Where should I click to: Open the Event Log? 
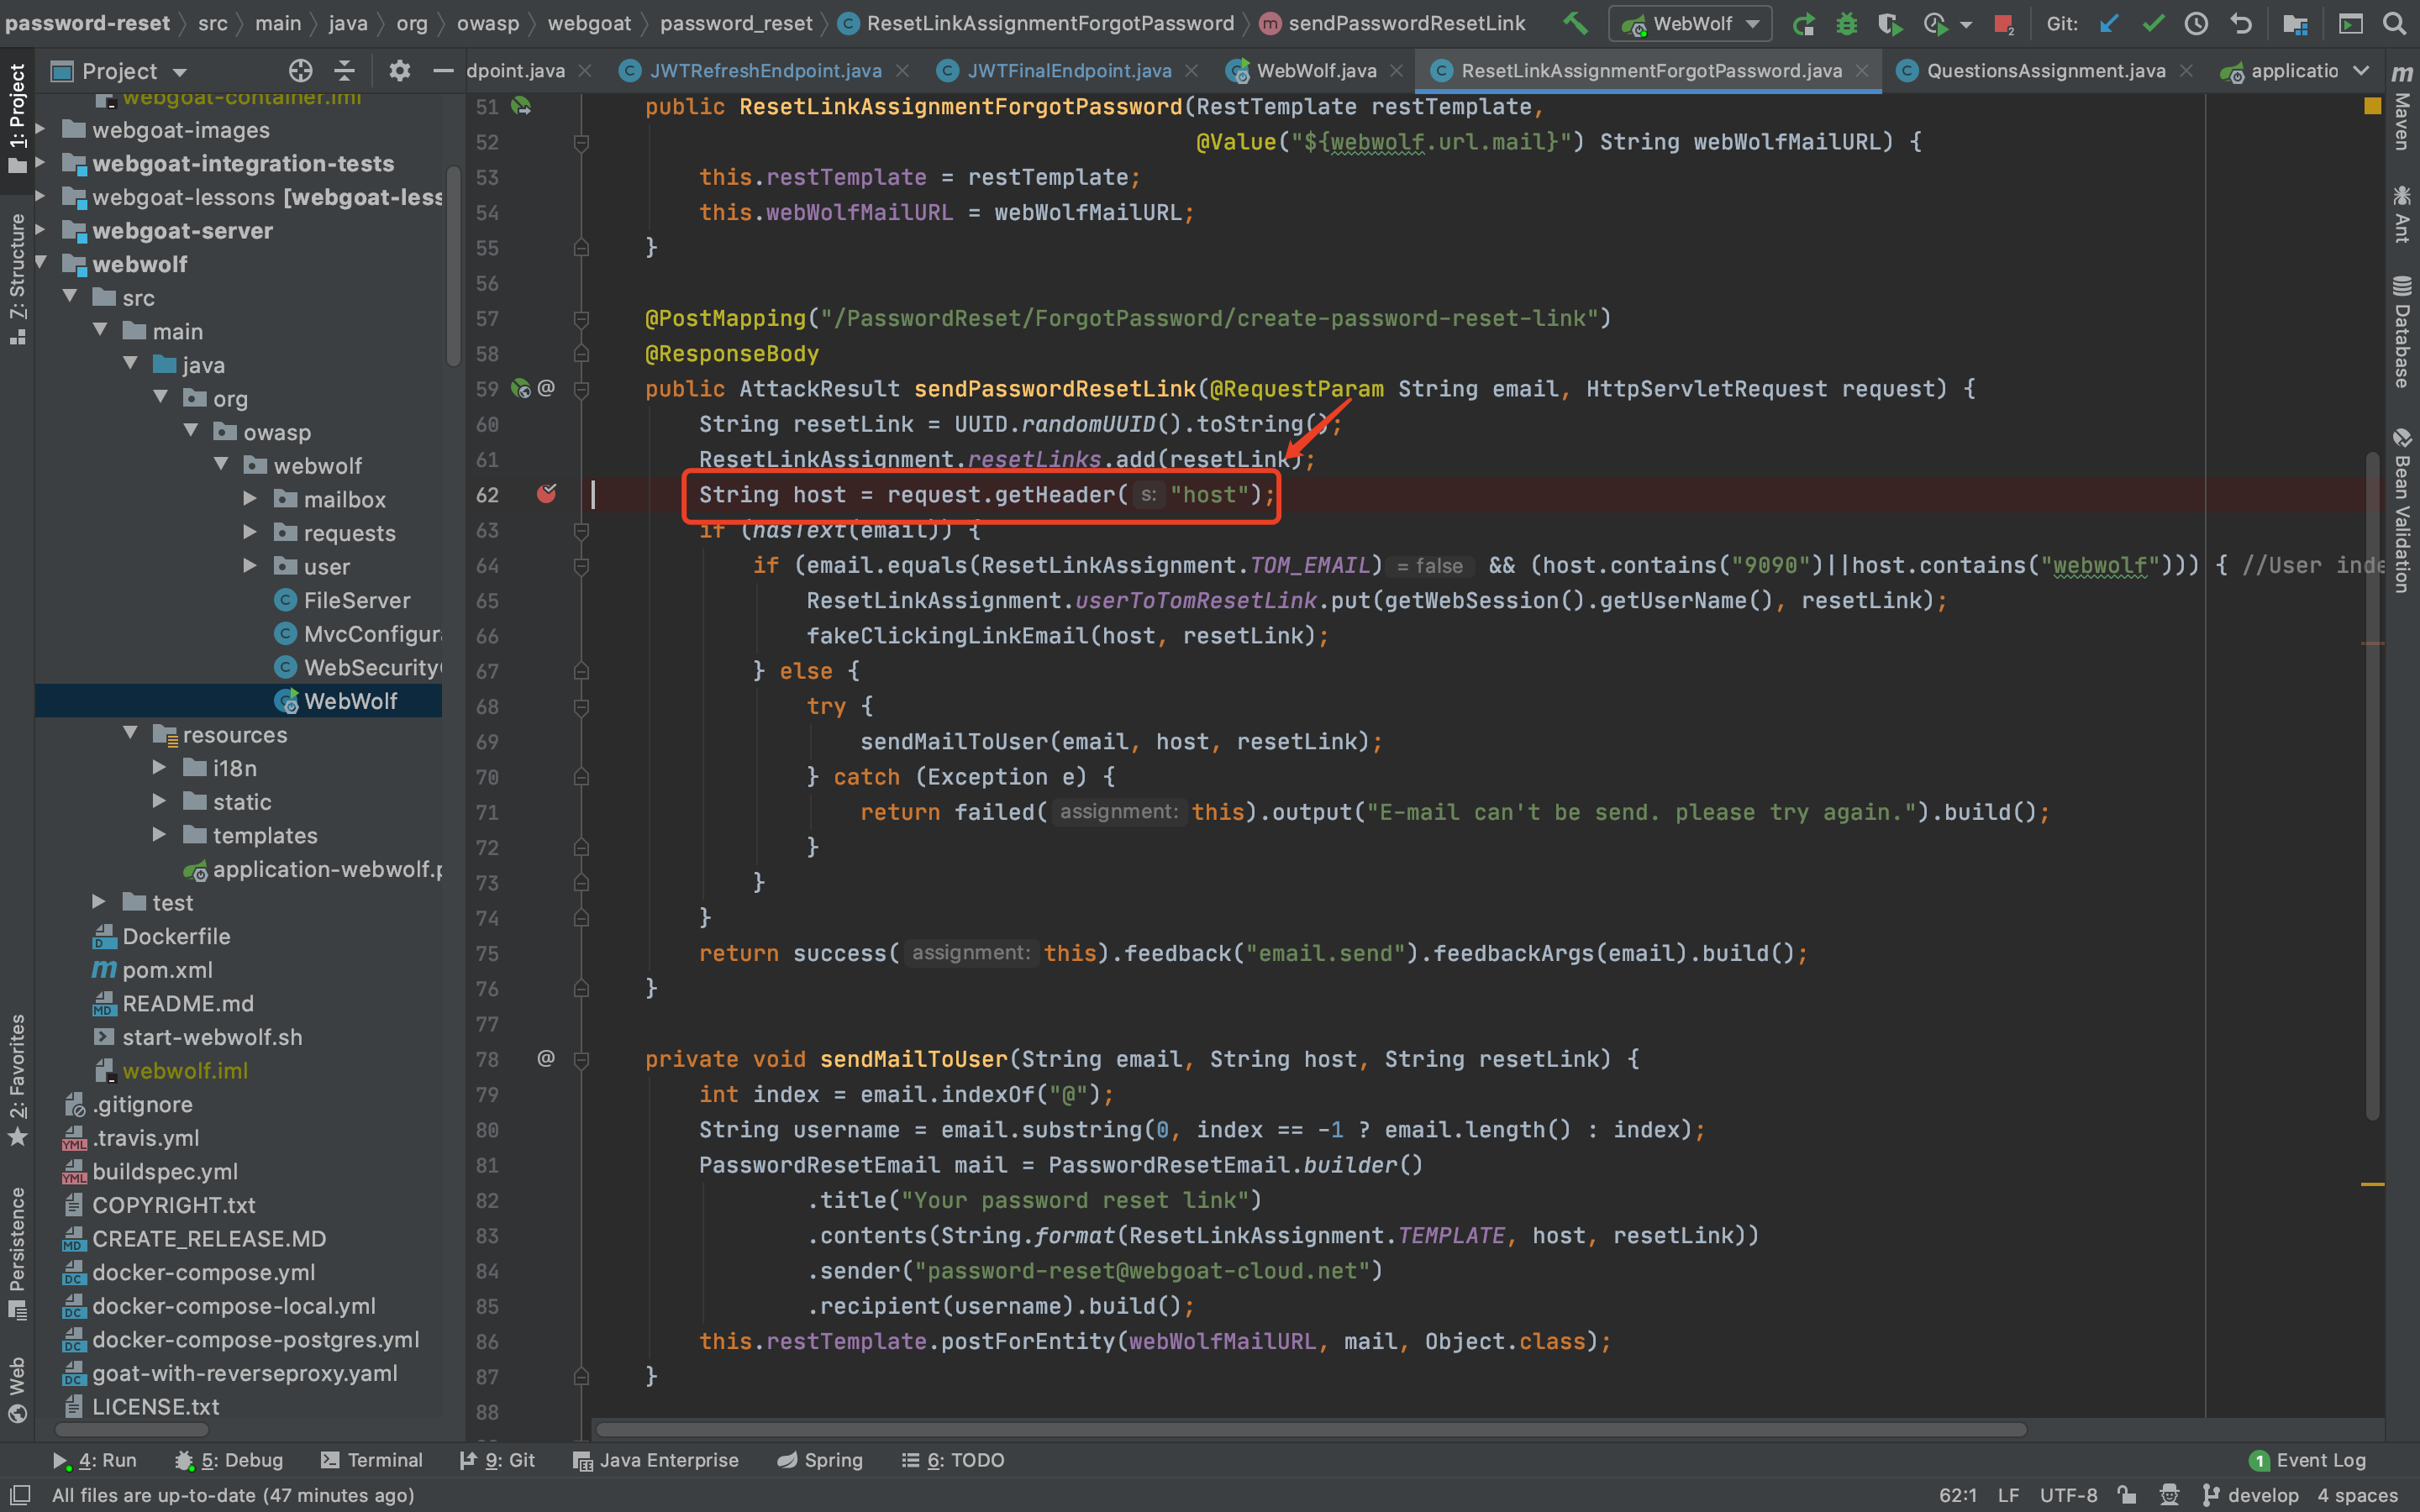coord(2308,1460)
